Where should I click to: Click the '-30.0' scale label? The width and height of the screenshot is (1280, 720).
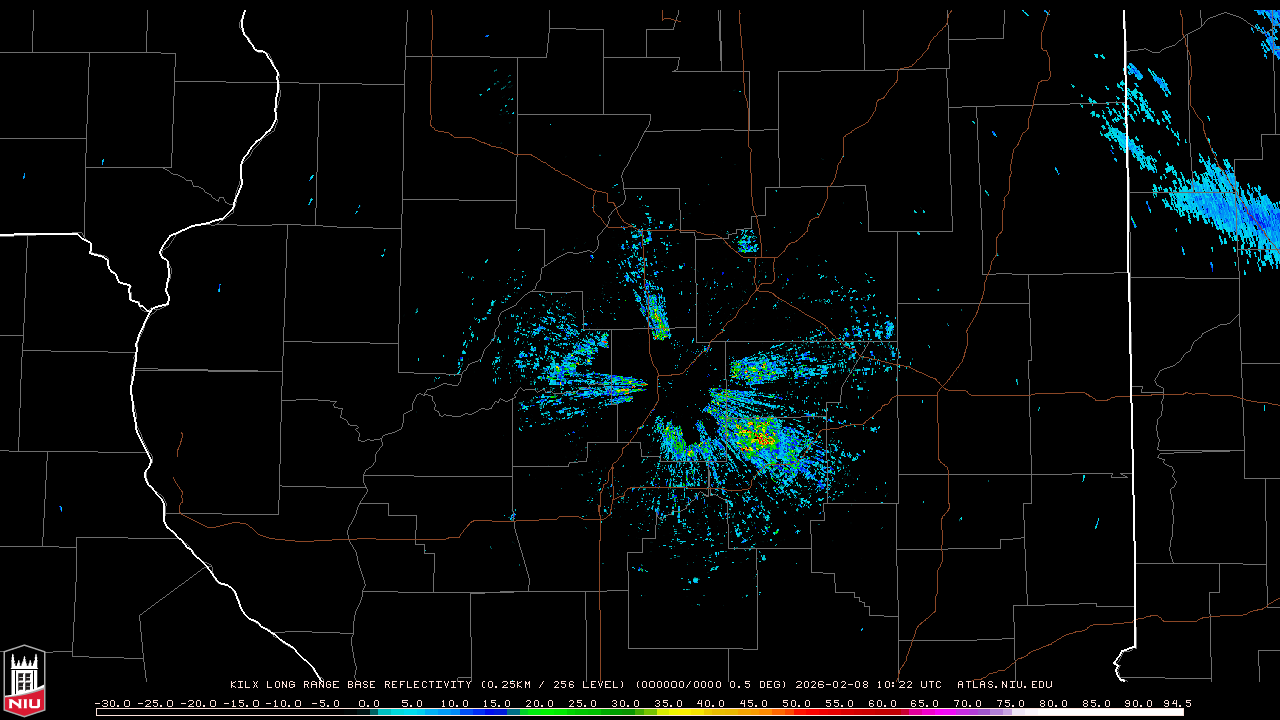point(113,703)
